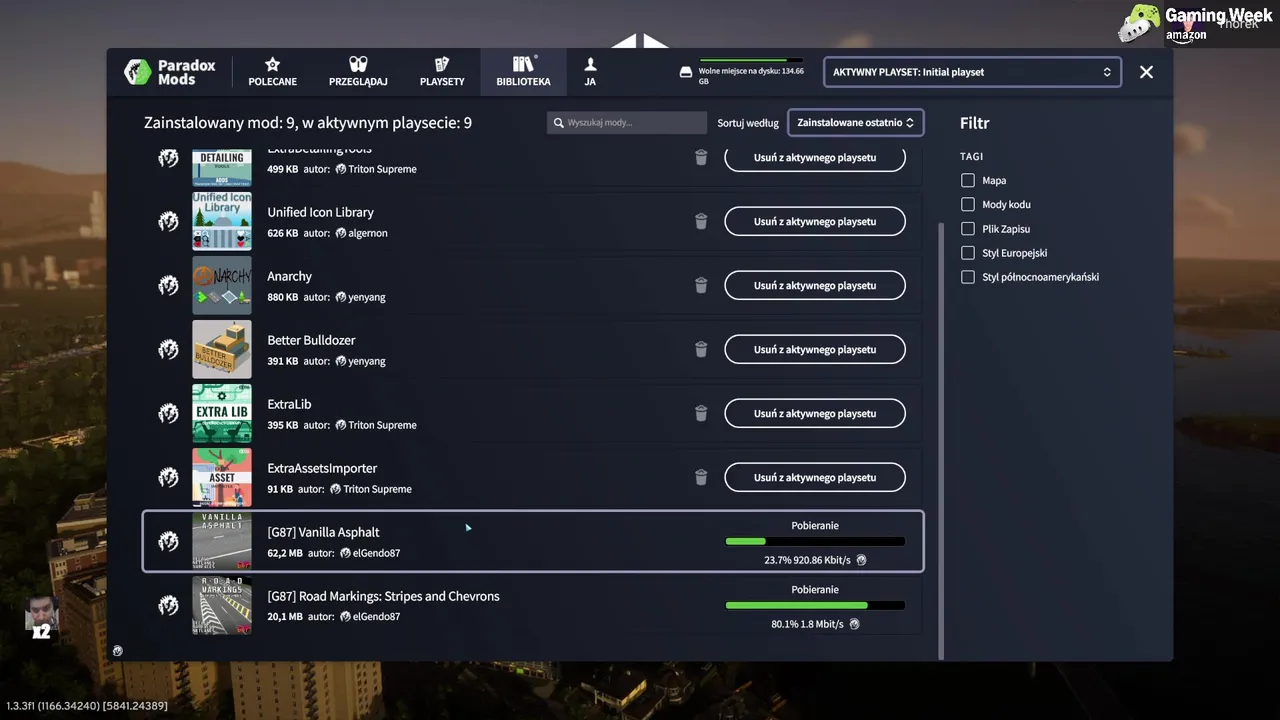Image resolution: width=1280 pixels, height=720 pixels.
Task: Cancel icon beside Vanilla Asphalt download speed
Action: tap(861, 560)
